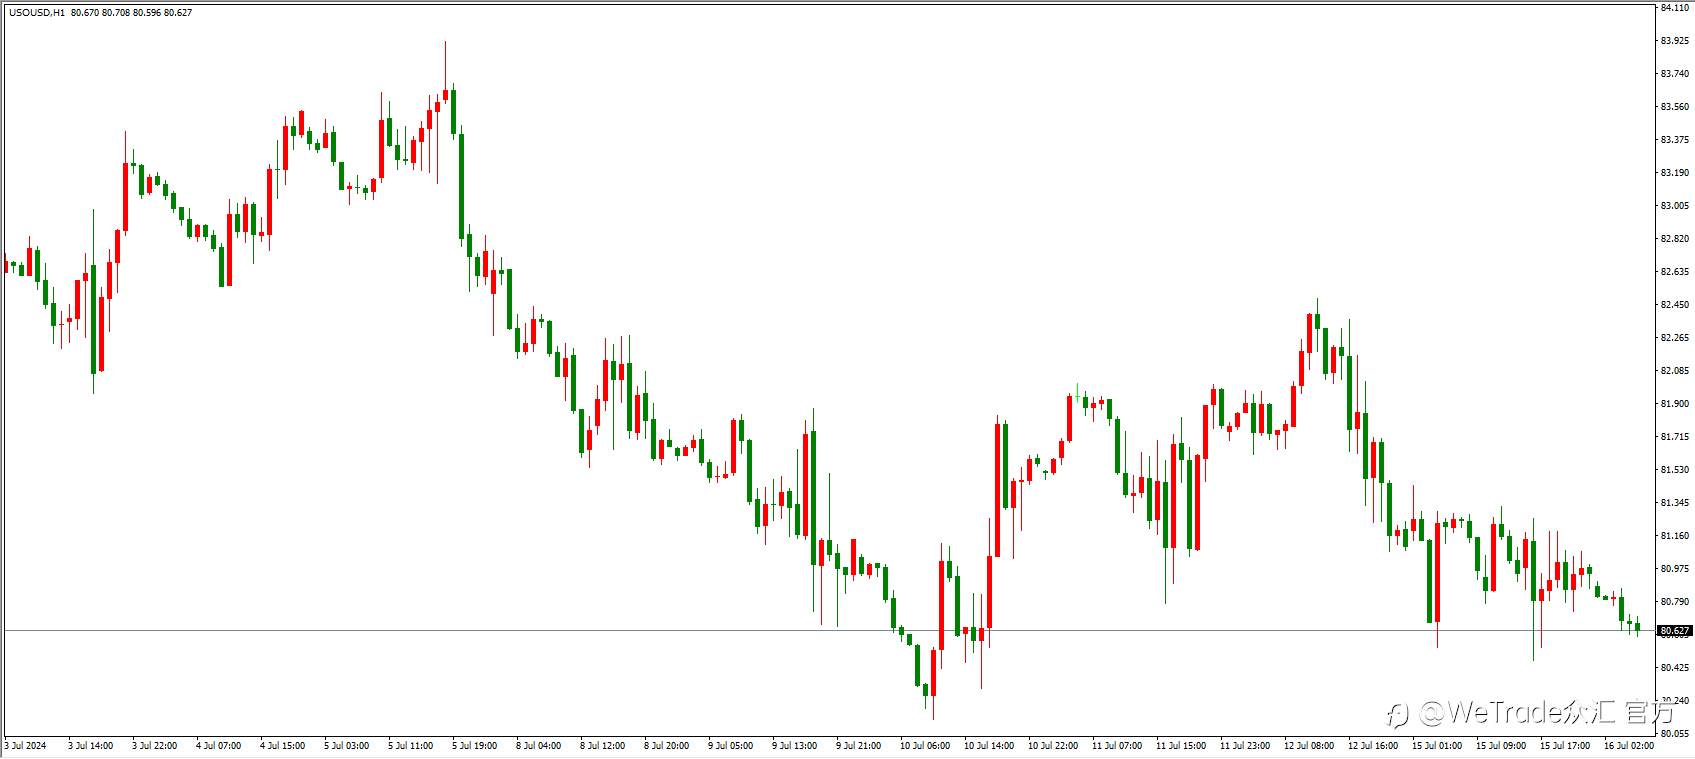Viewport: 1695px width, 759px height.
Task: Pick the 83.190 price scale value
Action: tap(1674, 173)
